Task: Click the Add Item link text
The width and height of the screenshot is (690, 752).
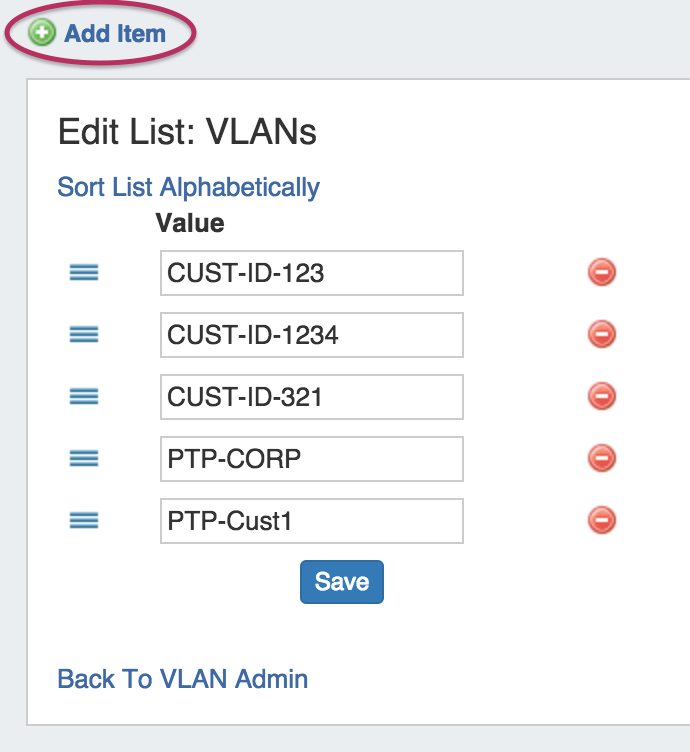Action: (x=114, y=33)
